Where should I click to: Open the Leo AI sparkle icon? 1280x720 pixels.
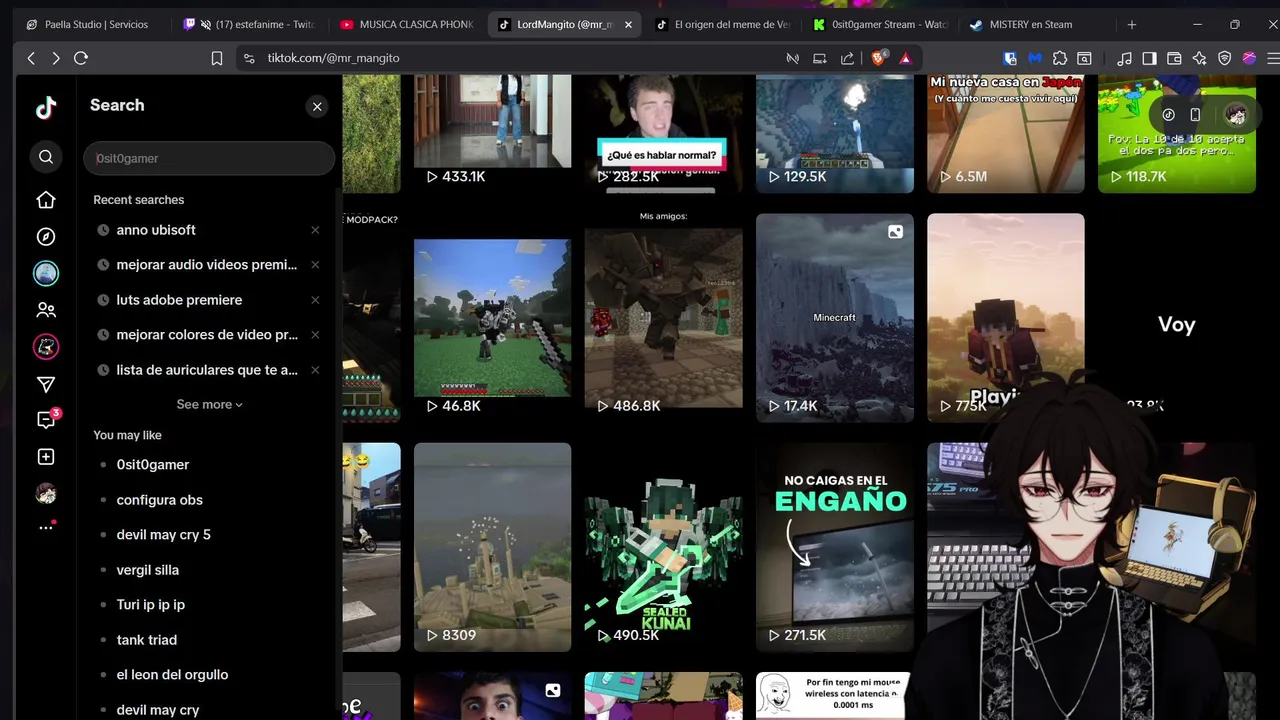[1200, 58]
